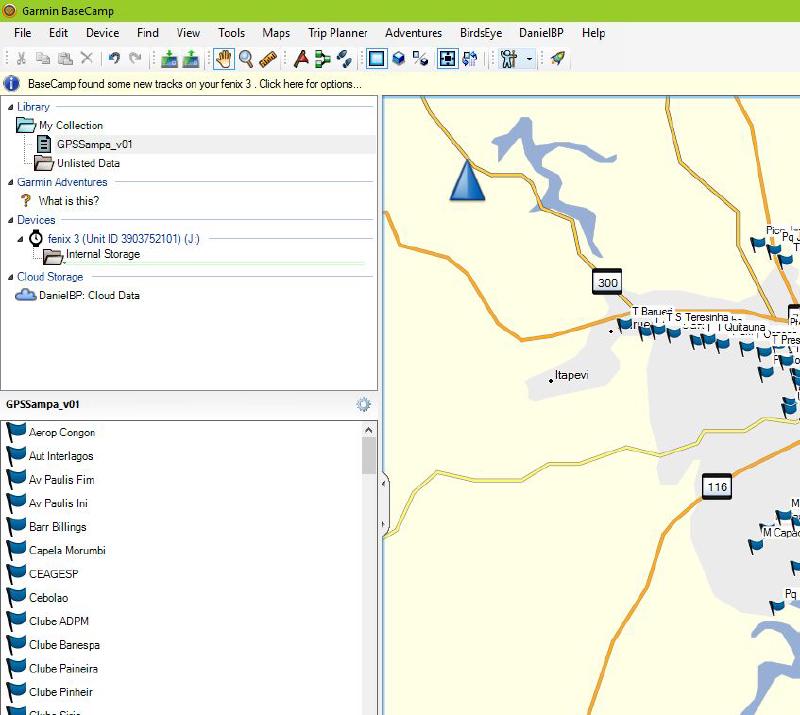
Task: Select the Barr Billings waypoint
Action: coord(58,527)
